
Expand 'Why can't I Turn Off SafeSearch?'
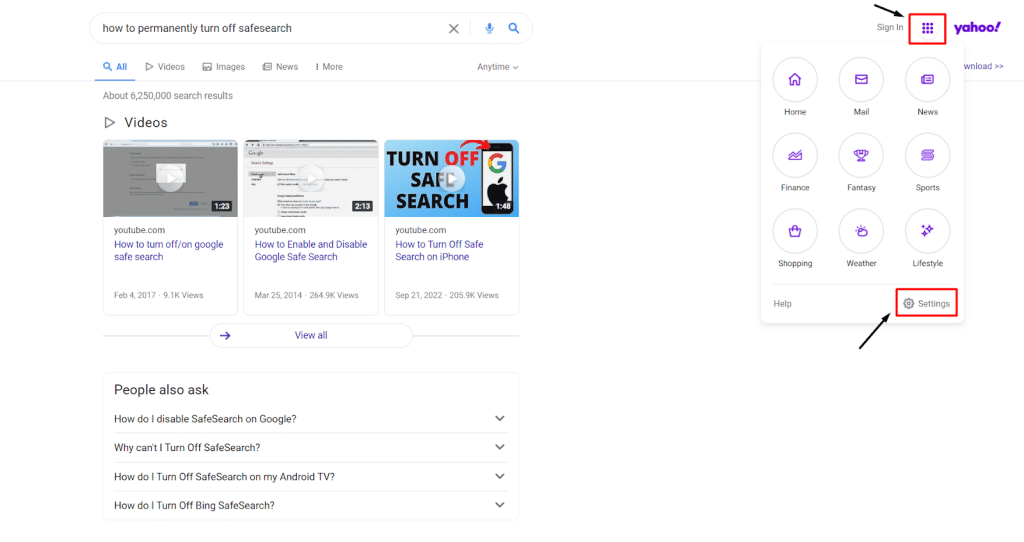pyautogui.click(x=311, y=447)
